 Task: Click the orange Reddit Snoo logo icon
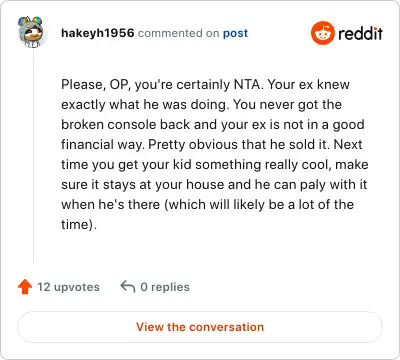click(323, 33)
